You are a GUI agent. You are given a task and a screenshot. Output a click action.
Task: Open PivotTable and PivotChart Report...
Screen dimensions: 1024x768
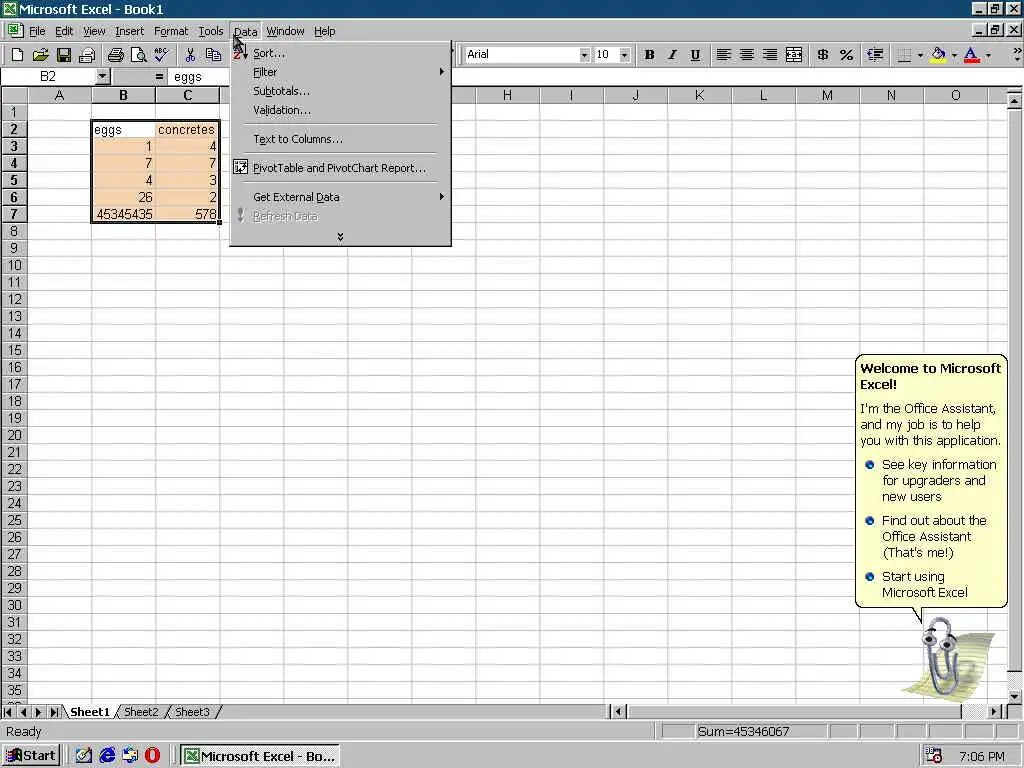coord(340,168)
